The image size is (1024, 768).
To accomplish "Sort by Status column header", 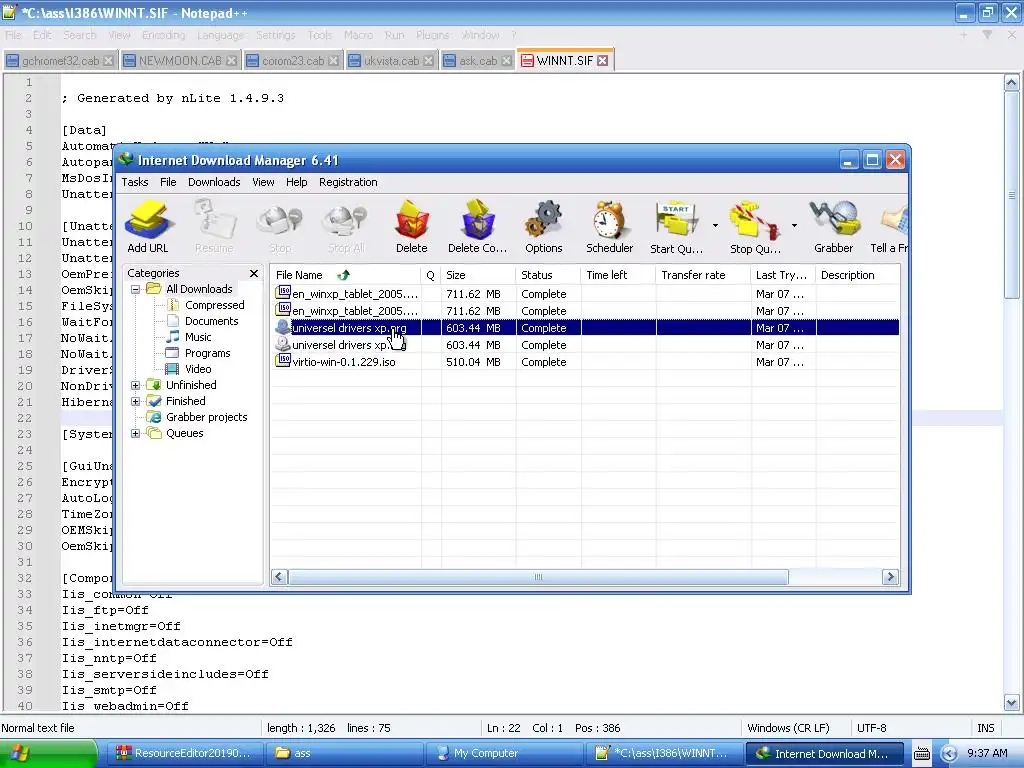I will 548,275.
